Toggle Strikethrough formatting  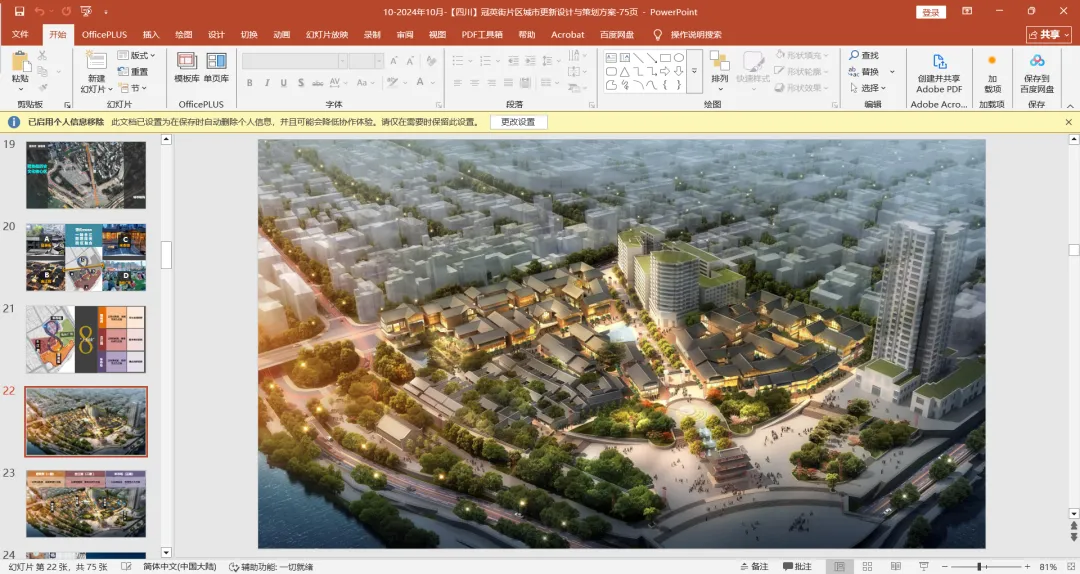click(x=318, y=83)
